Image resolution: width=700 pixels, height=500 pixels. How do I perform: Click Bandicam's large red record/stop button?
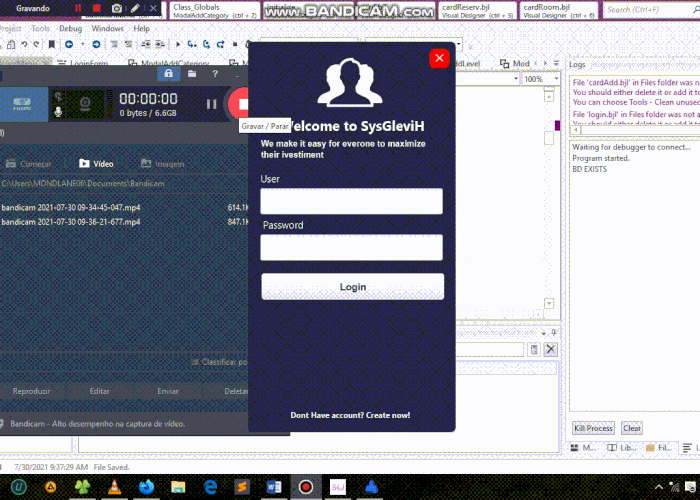tap(239, 104)
